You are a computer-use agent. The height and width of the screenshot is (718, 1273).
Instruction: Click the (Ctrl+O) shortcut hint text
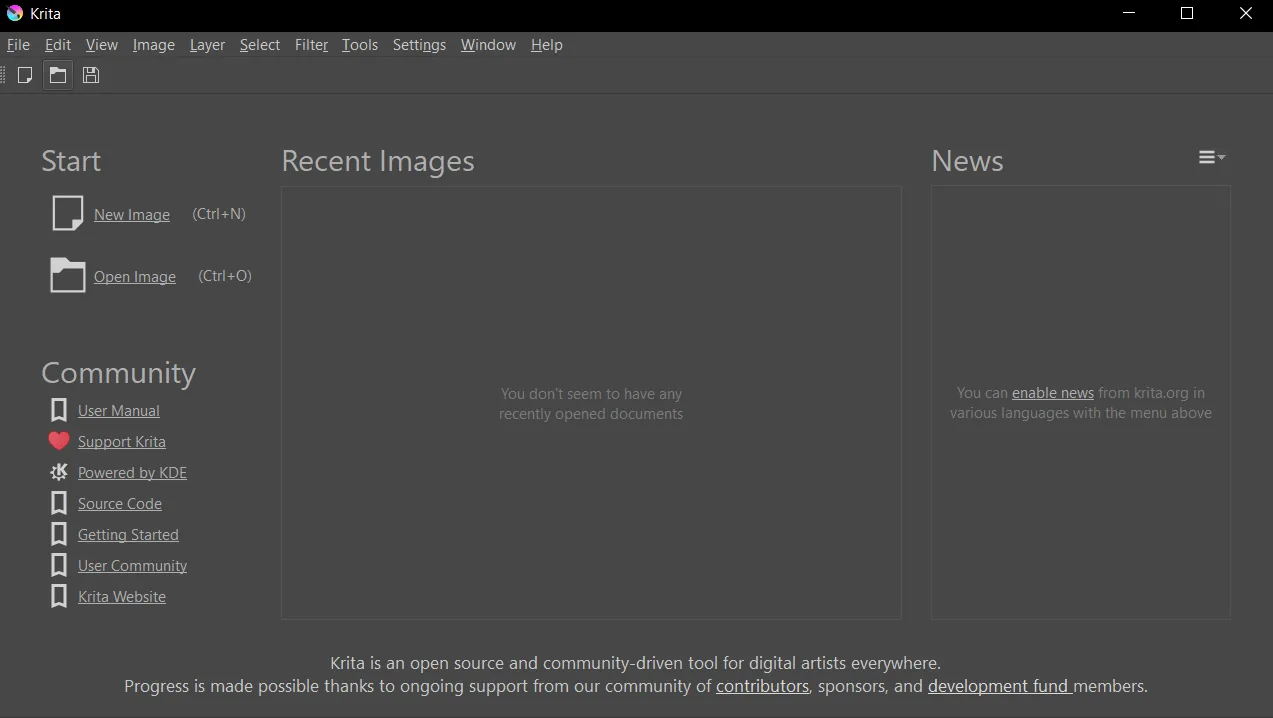(x=225, y=276)
